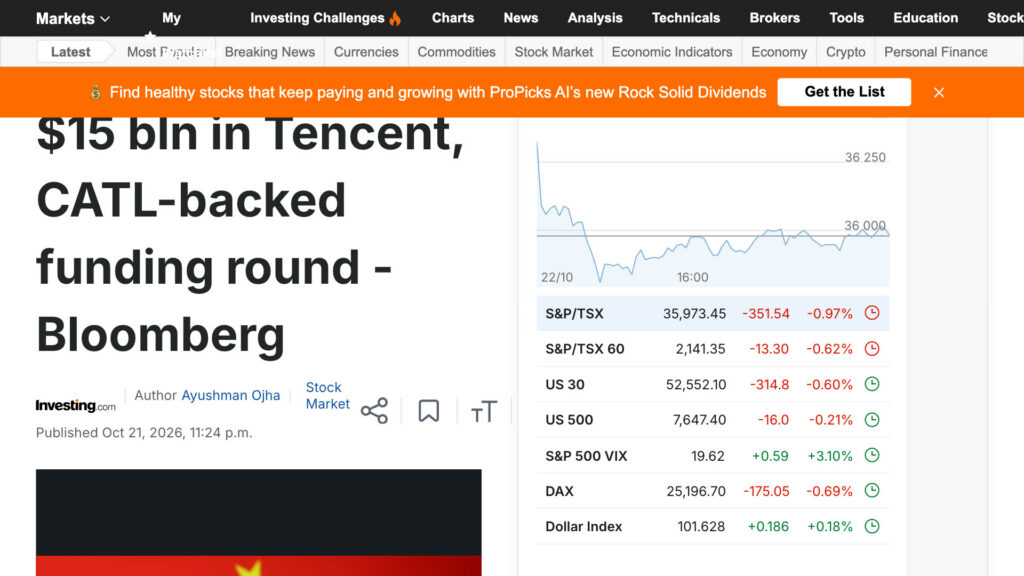Click the S&P/TSX intraday chart

[712, 213]
